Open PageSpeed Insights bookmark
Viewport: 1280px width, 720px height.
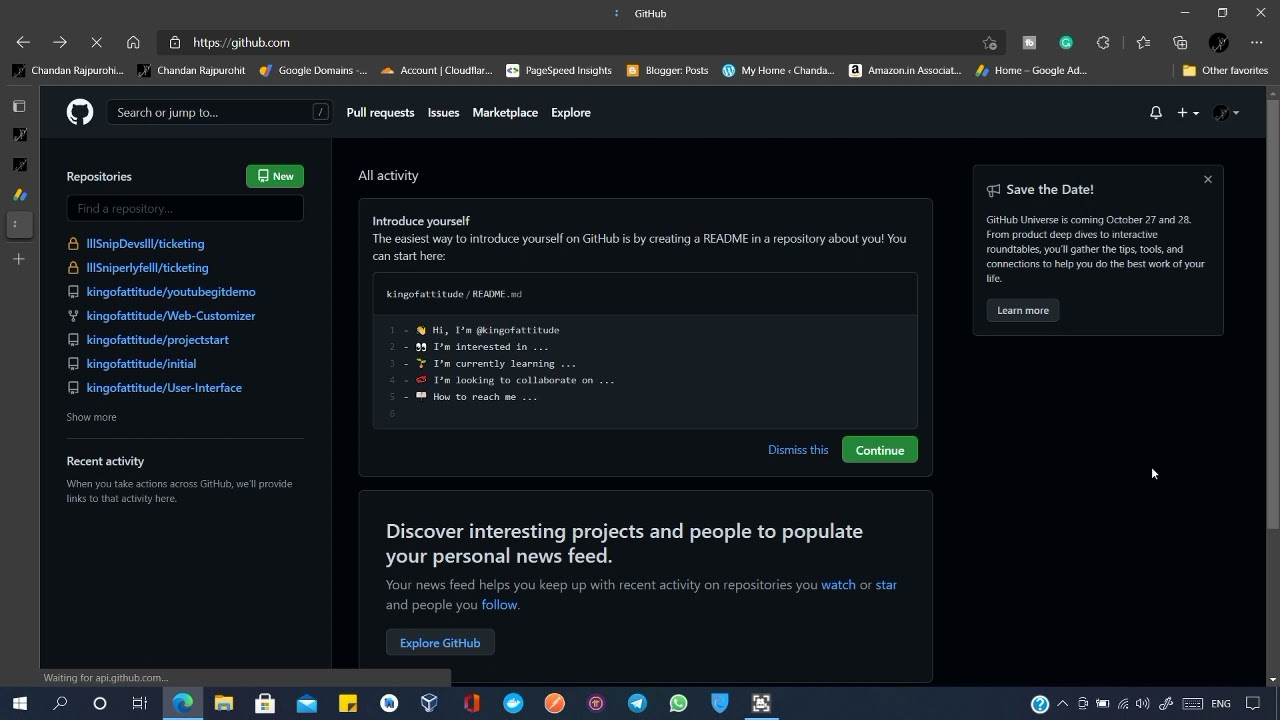559,71
